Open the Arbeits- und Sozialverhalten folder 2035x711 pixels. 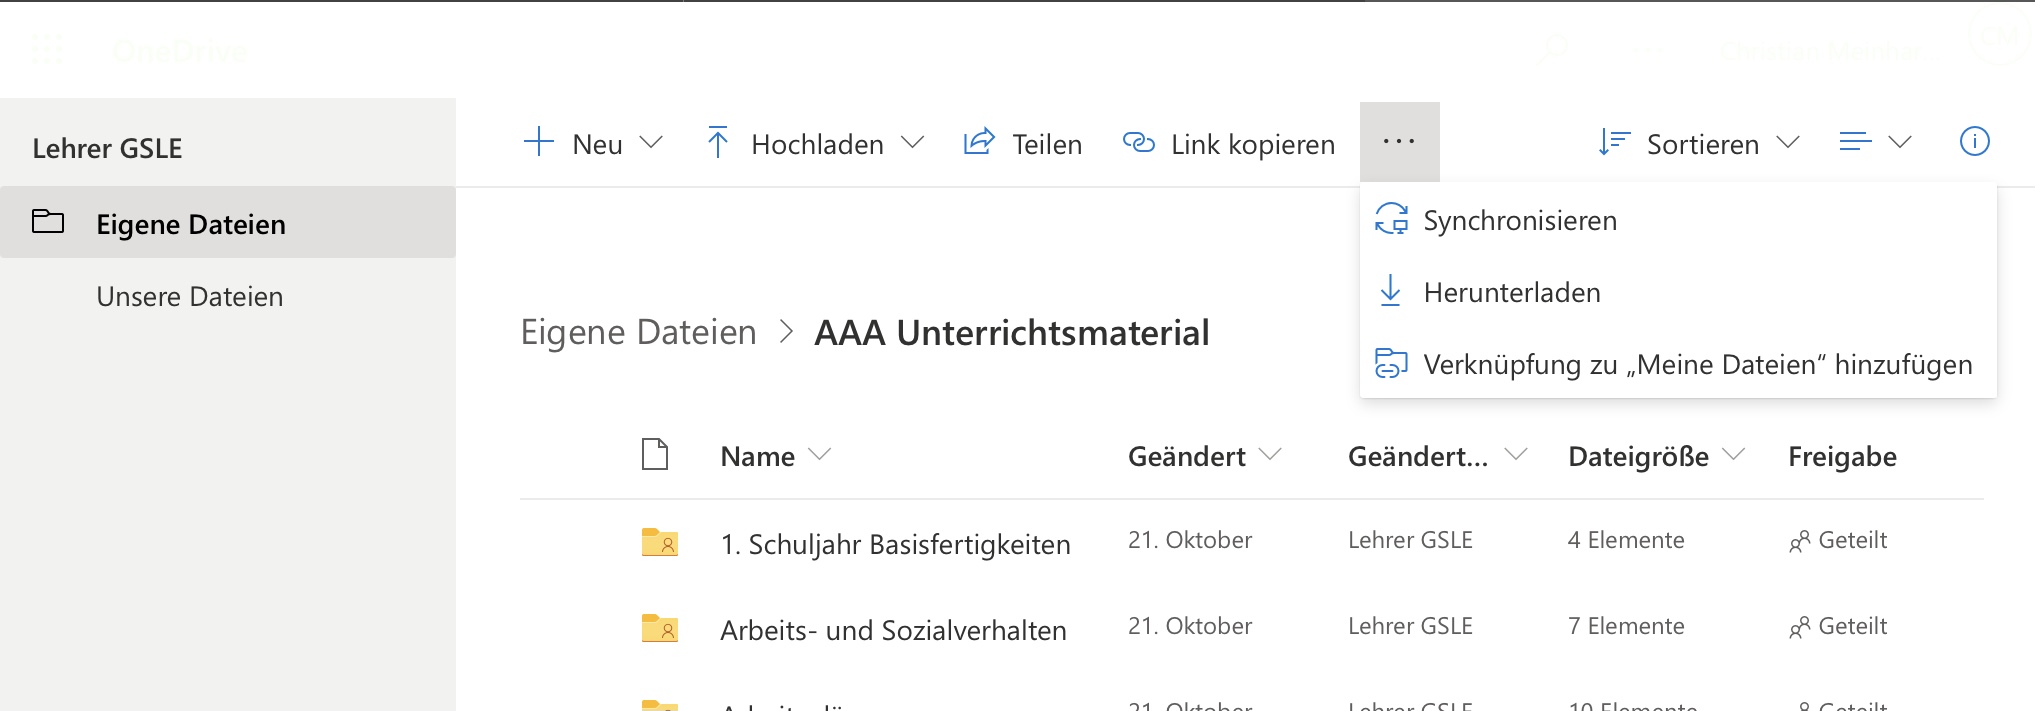(x=893, y=630)
